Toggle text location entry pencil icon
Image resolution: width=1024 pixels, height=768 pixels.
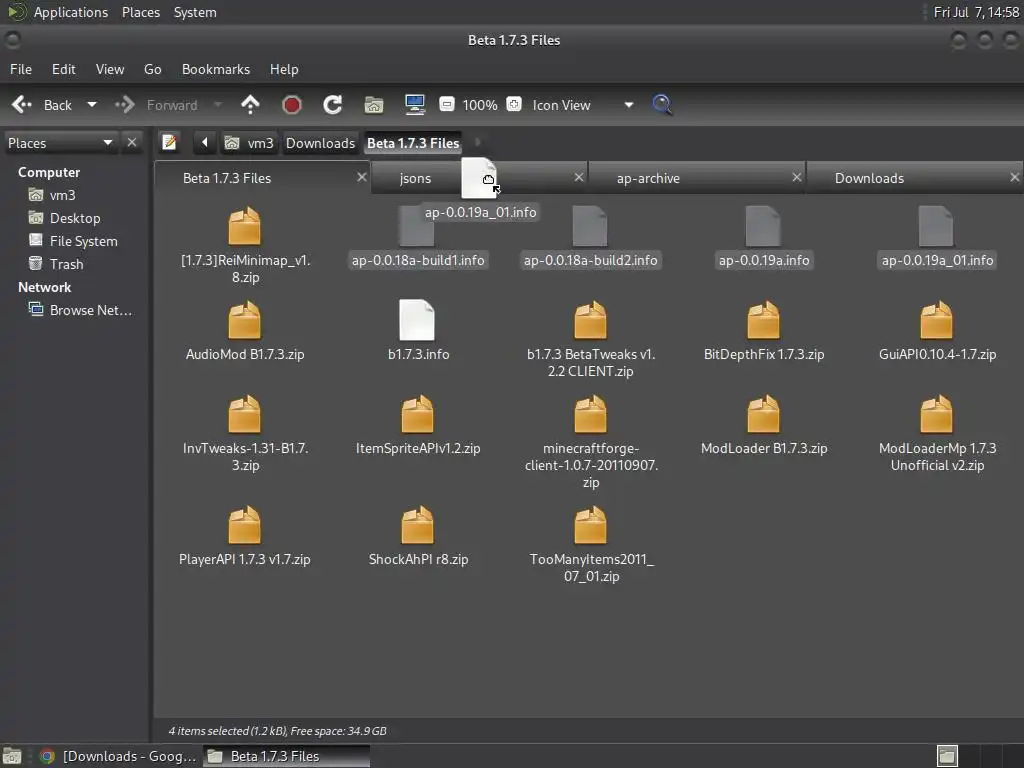[169, 142]
